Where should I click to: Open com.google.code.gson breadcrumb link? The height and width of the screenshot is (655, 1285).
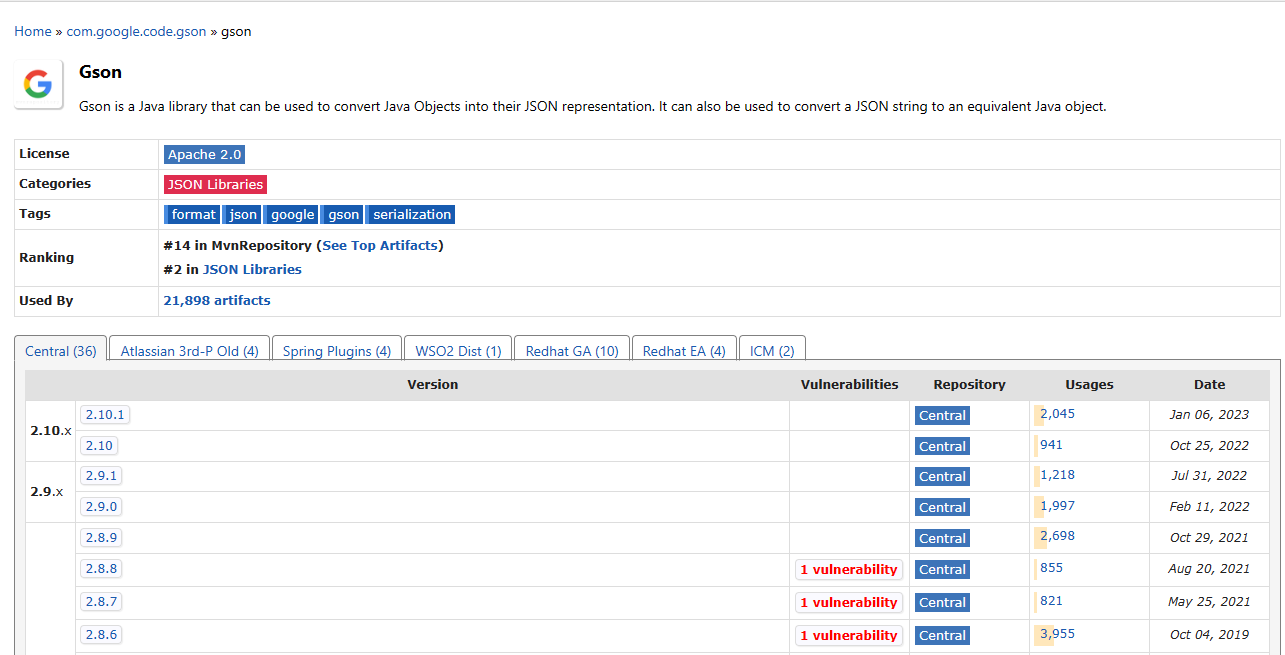[x=136, y=31]
